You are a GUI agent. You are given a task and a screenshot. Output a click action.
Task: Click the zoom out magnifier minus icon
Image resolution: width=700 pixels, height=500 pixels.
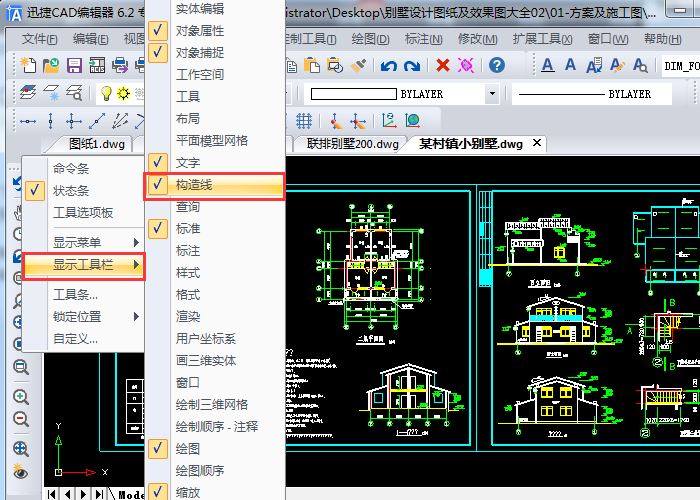tap(21, 419)
